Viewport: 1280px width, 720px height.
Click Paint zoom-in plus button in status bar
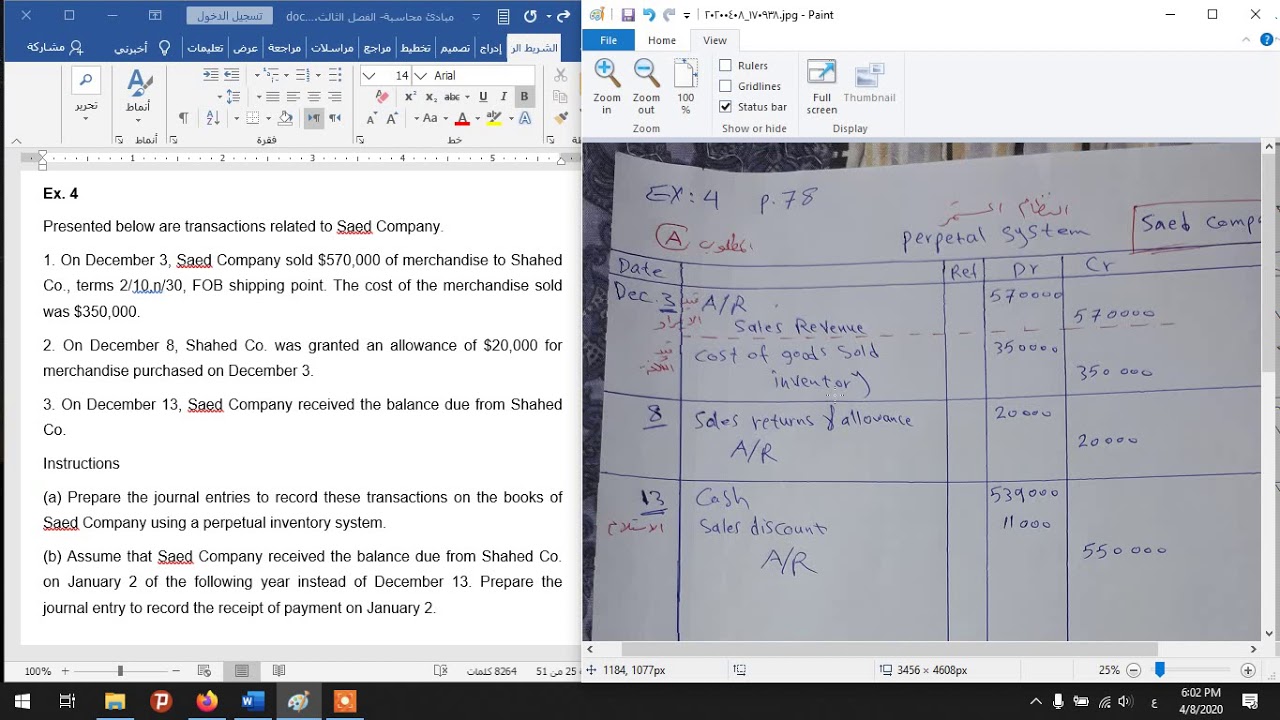pos(1248,670)
